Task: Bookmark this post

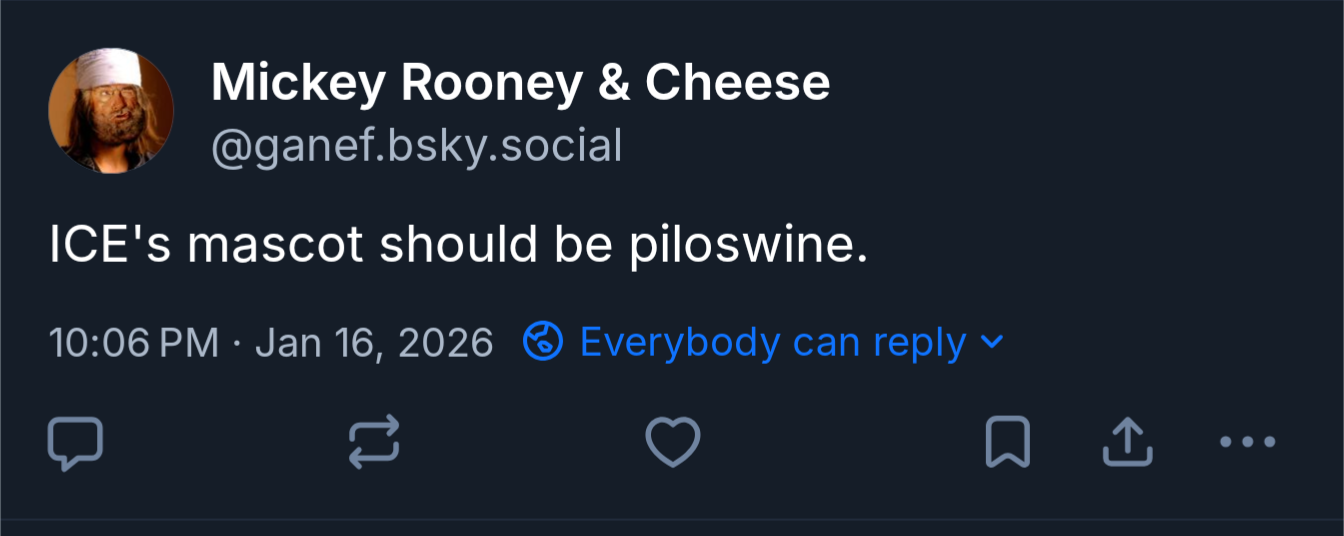Action: point(1007,443)
